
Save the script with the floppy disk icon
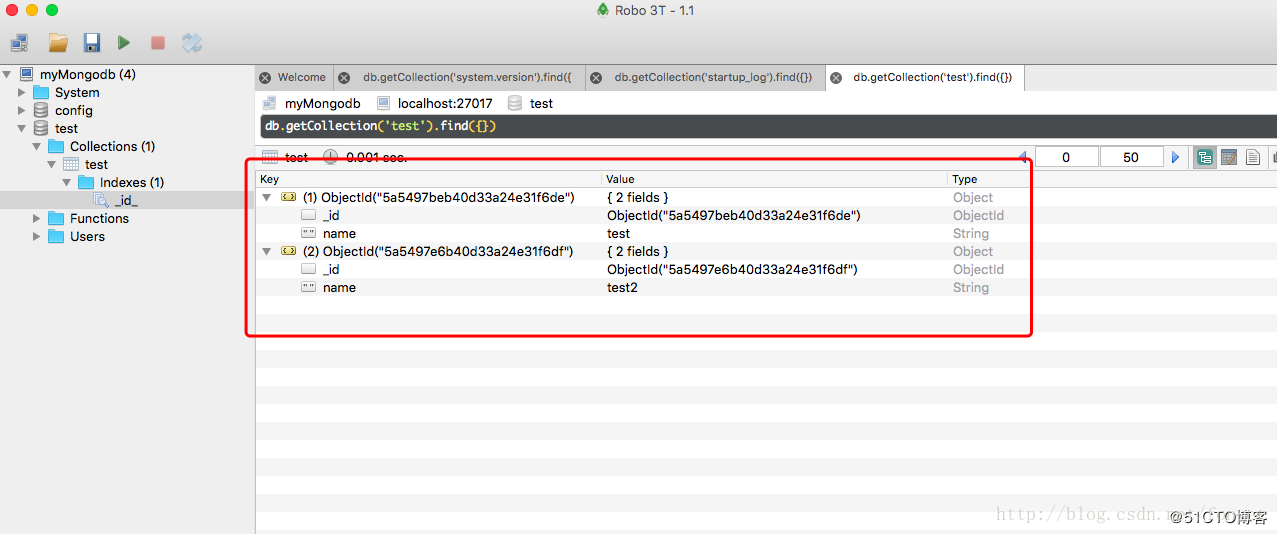pyautogui.click(x=92, y=43)
